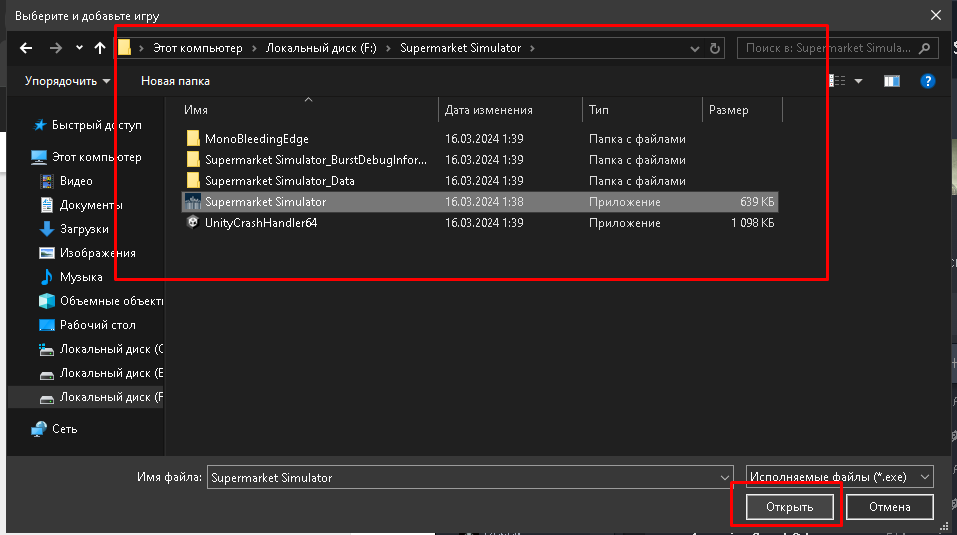Click 'Новая папка' button

pyautogui.click(x=175, y=81)
